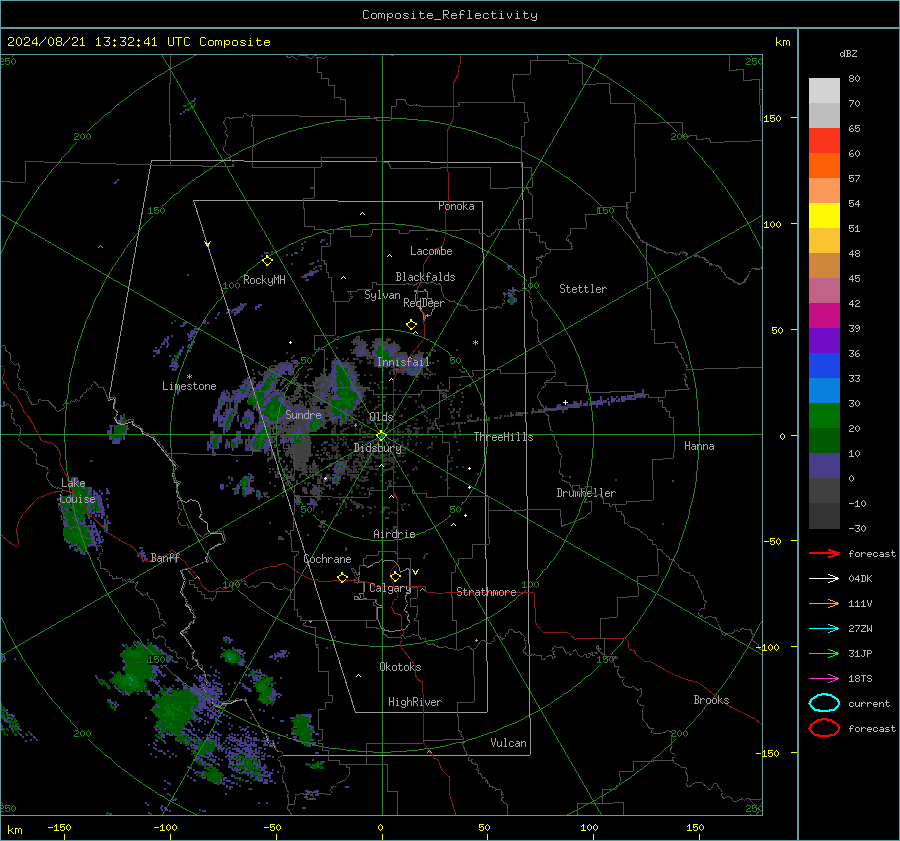Click the Sundre label
This screenshot has height=841, width=900.
303,415
